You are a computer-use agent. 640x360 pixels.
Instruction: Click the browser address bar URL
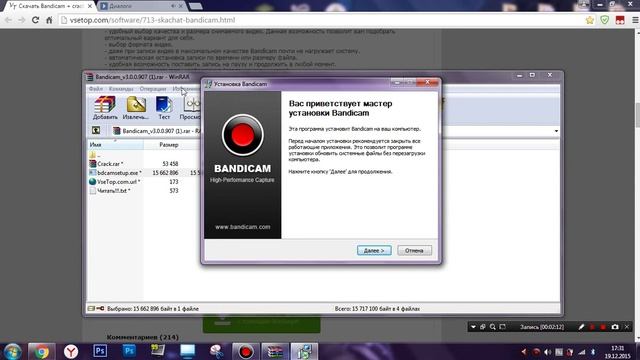[x=153, y=20]
